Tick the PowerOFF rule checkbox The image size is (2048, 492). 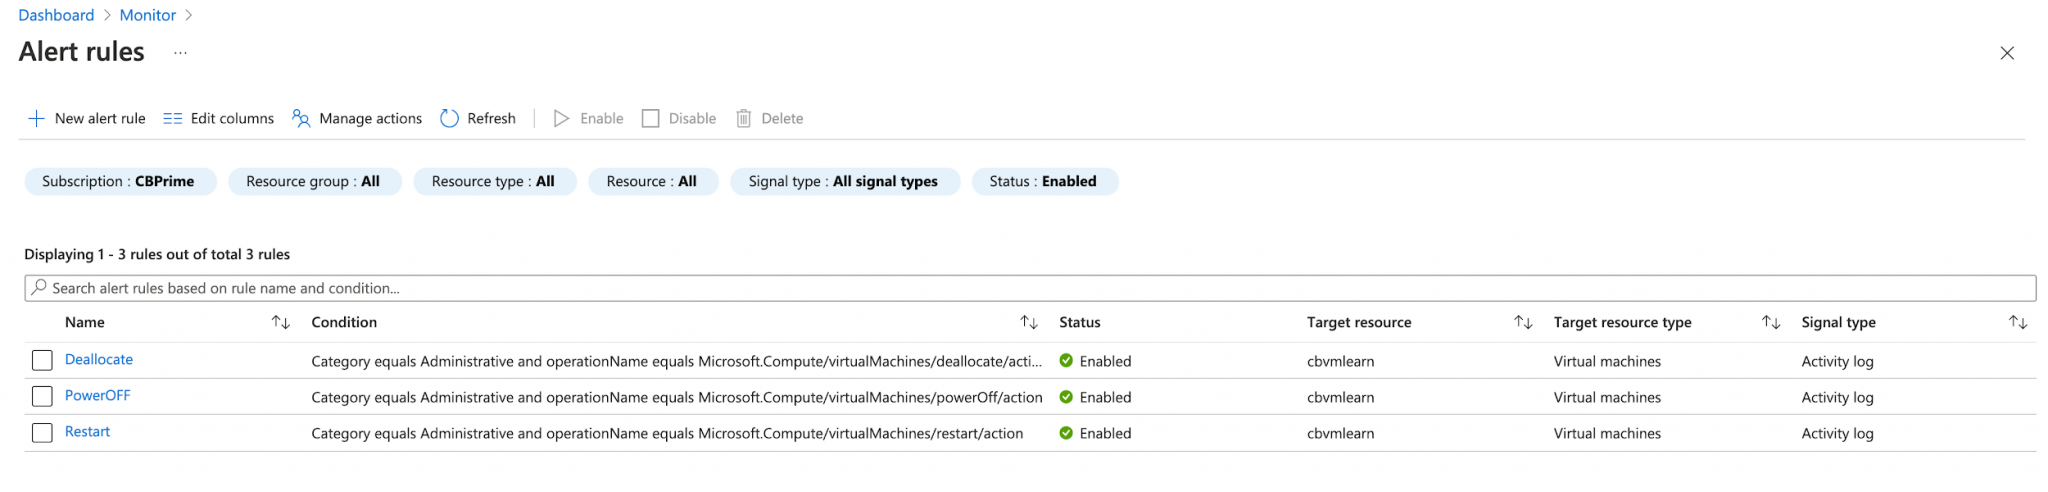pos(42,397)
